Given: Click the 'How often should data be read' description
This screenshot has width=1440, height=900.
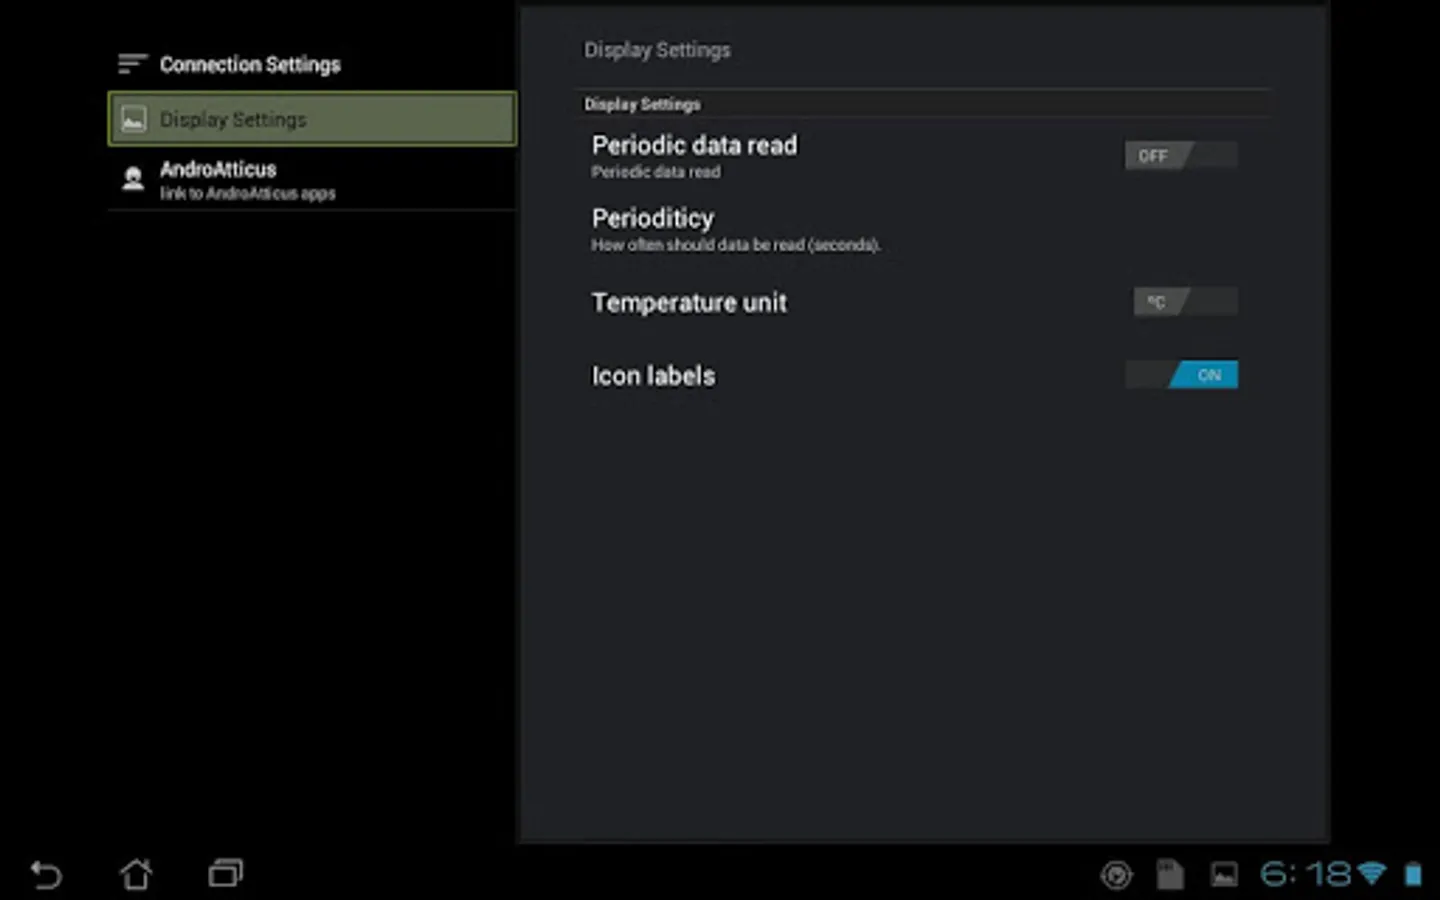Looking at the screenshot, I should (736, 245).
